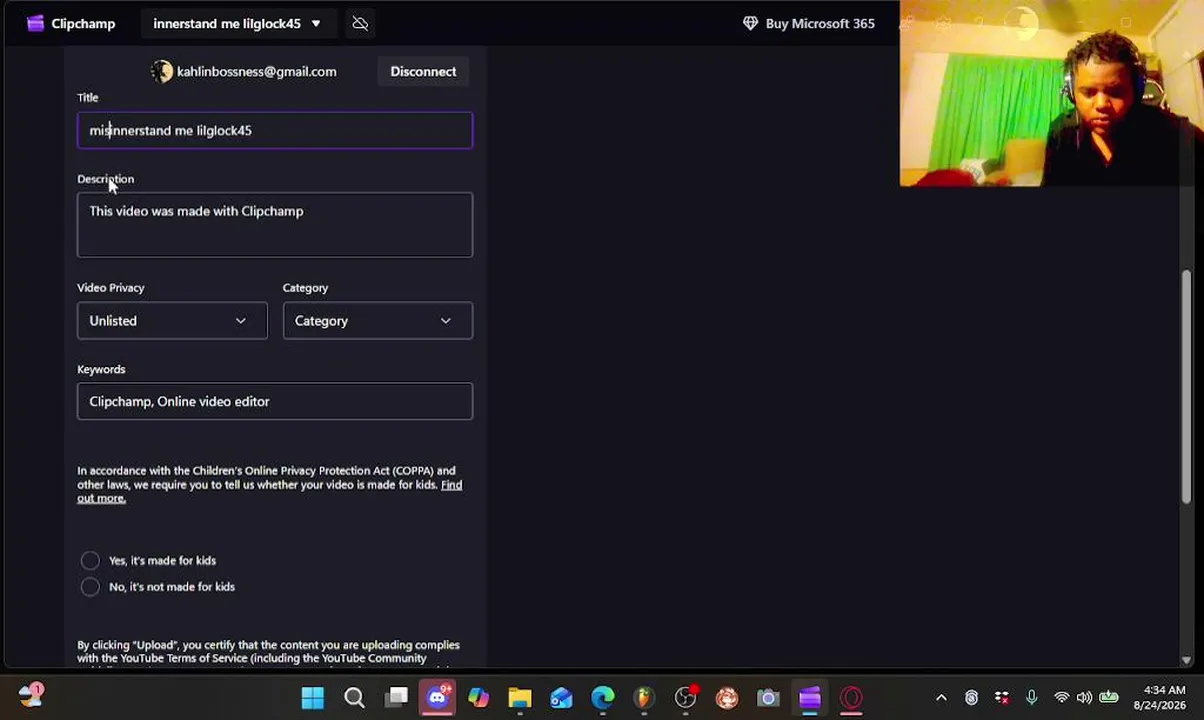Click the YouTube account avatar icon
1204x720 pixels.
[x=162, y=71]
